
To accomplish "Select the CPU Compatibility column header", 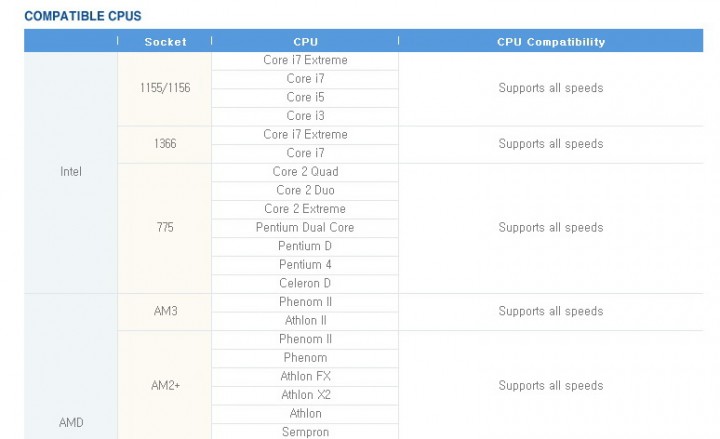I will click(550, 42).
